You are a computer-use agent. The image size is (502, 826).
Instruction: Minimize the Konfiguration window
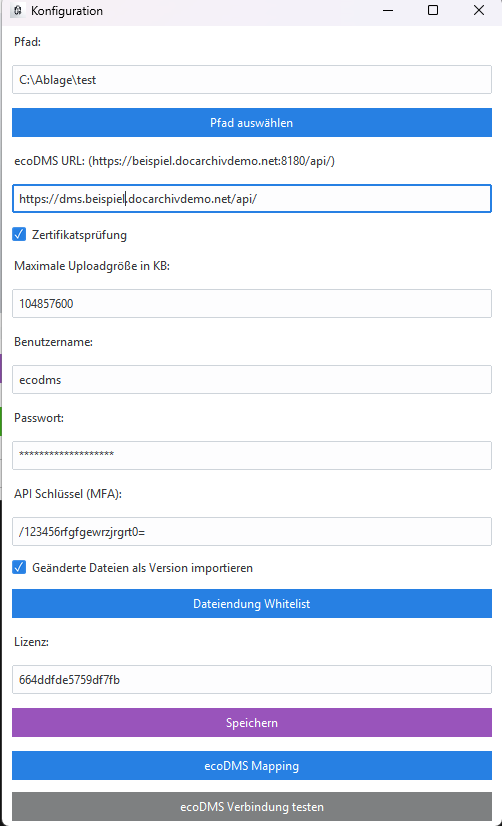tap(388, 10)
